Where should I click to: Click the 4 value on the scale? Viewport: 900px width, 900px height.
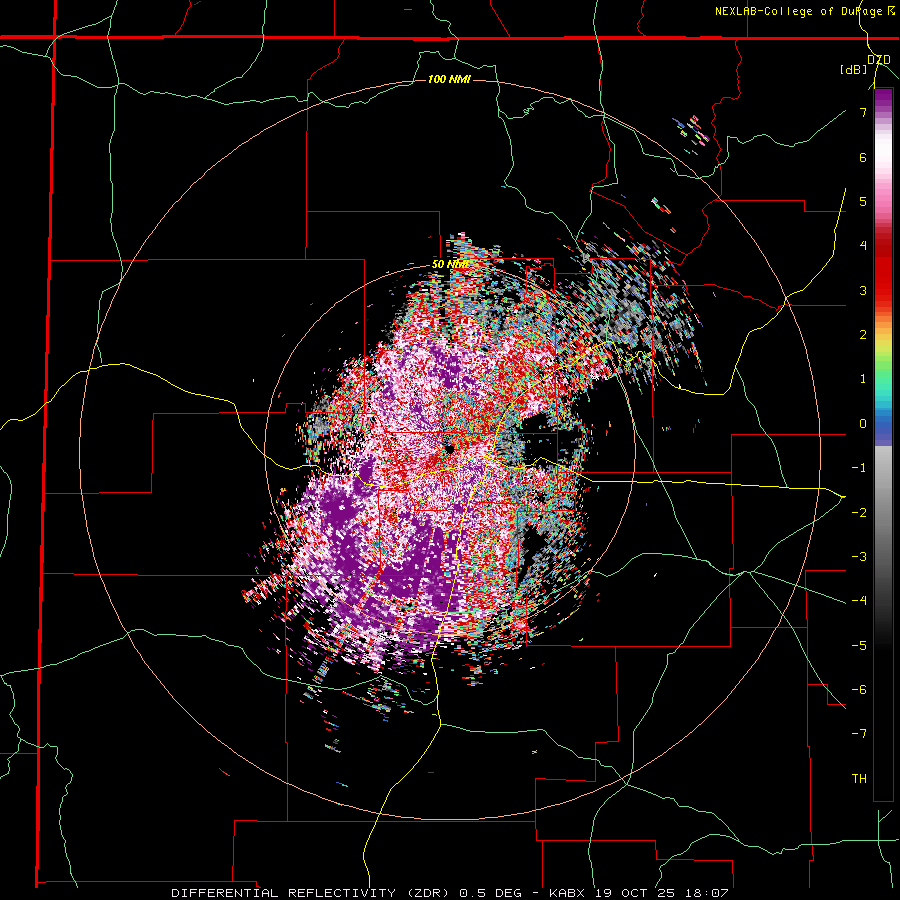click(x=863, y=246)
